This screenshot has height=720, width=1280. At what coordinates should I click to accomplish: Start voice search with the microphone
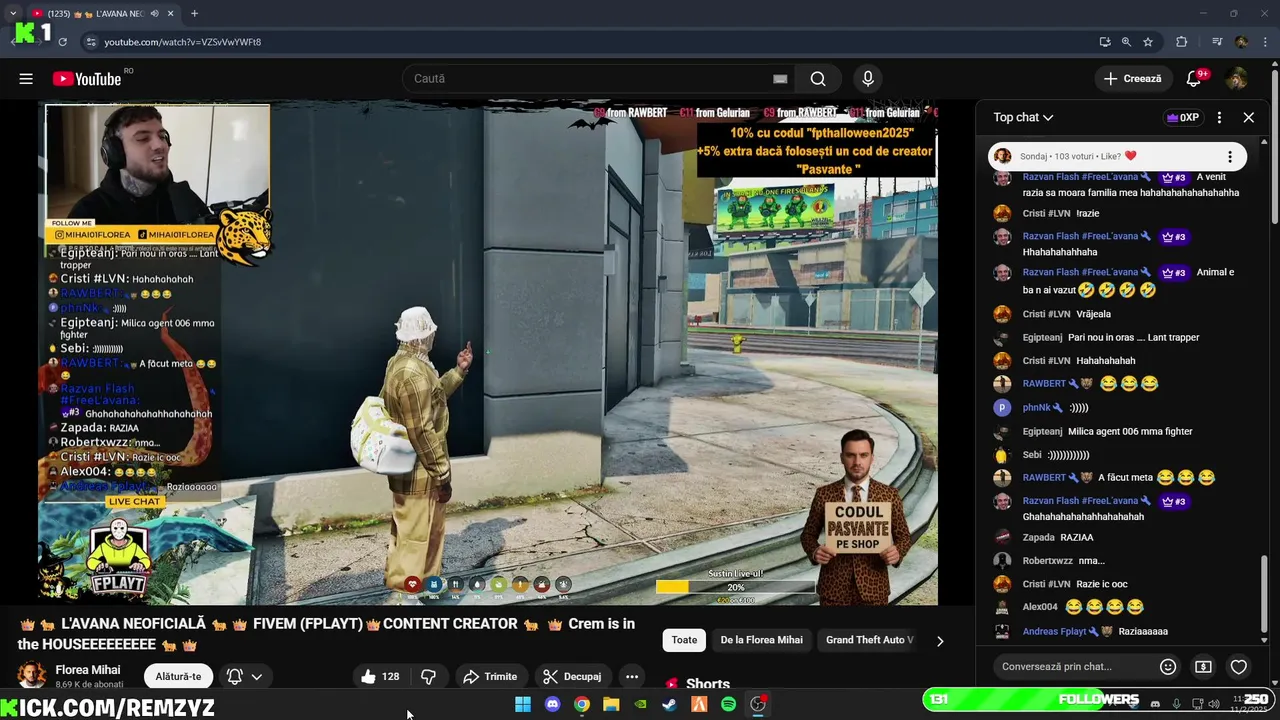(x=868, y=79)
